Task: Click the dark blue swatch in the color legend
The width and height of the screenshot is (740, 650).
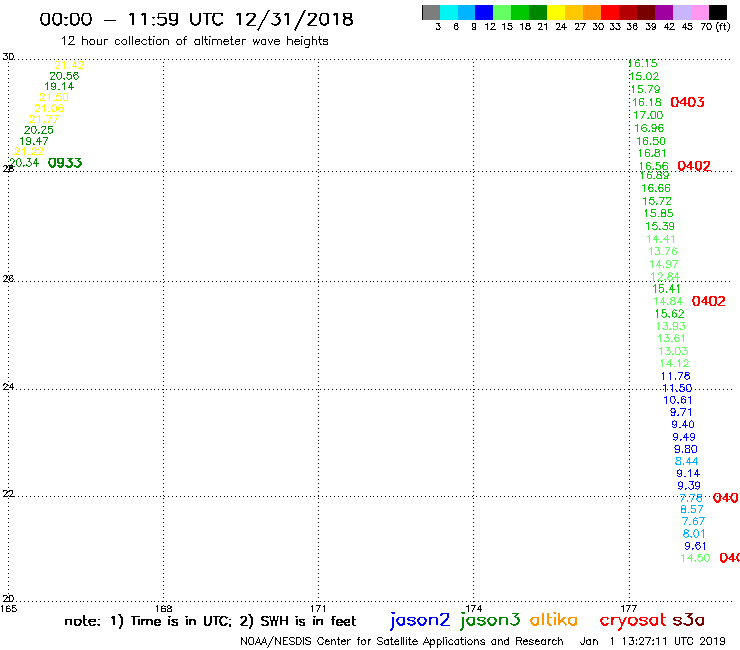Action: 485,12
